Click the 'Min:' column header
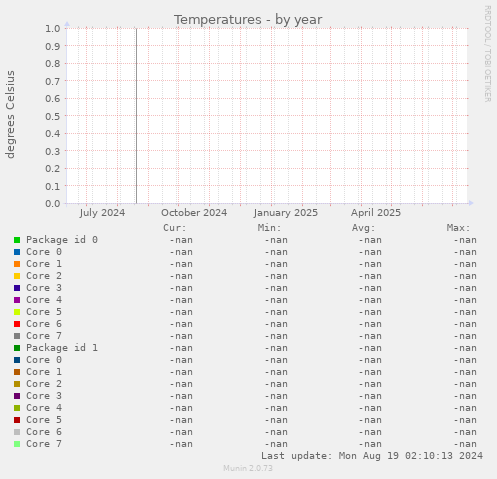Screen dimensions: 497x479 [x=269, y=228]
